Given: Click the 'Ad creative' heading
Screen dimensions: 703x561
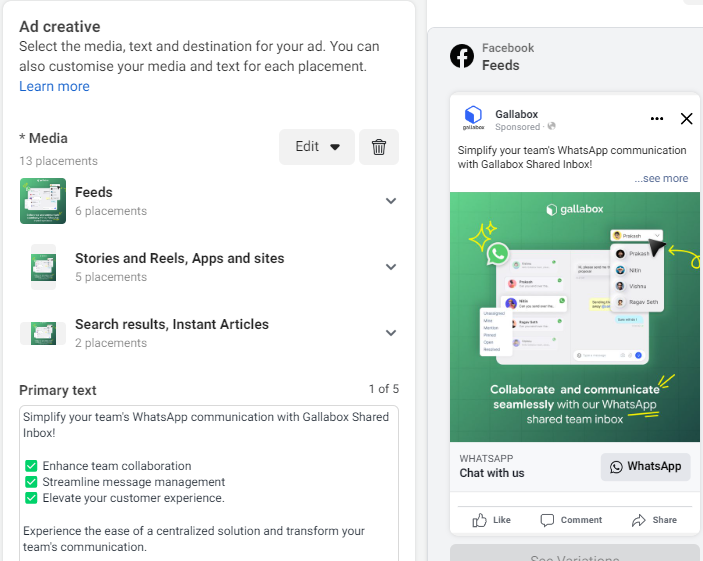Looking at the screenshot, I should [x=60, y=26].
